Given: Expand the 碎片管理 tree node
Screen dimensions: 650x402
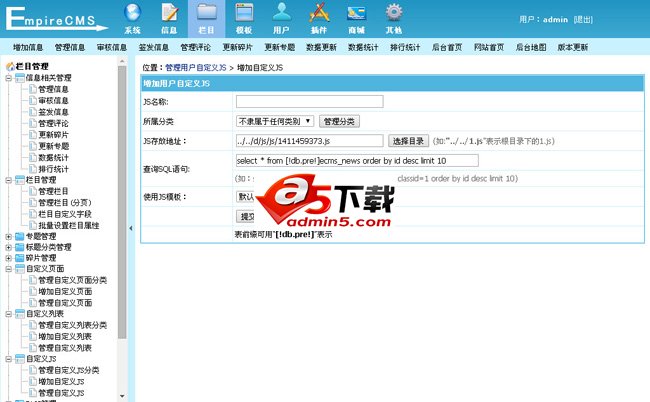Looking at the screenshot, I should [8, 258].
